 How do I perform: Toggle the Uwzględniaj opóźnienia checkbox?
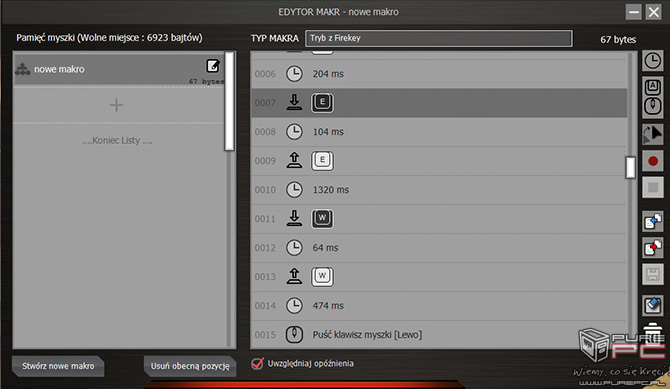[258, 363]
